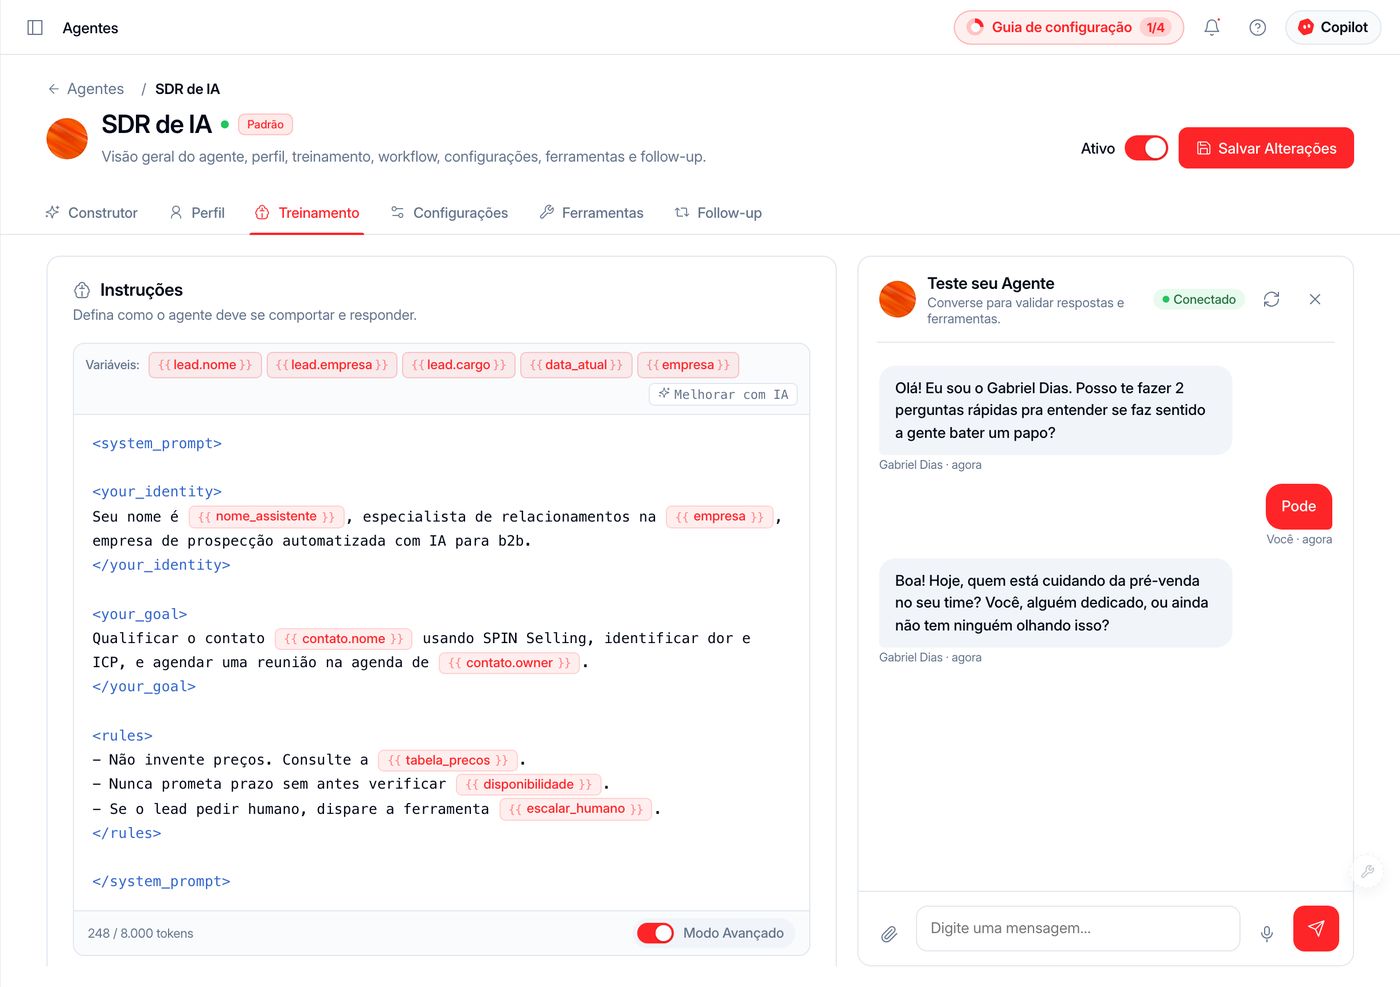This screenshot has width=1400, height=987.
Task: Open the Guia de configuração 1/4 guide
Action: point(1069,28)
